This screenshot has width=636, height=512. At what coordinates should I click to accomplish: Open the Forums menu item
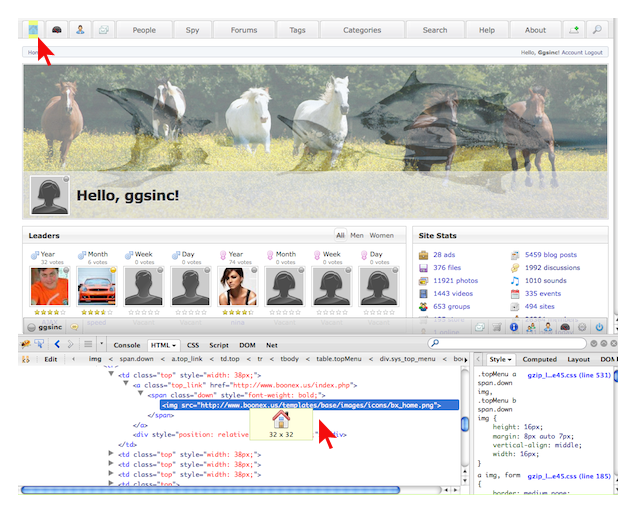[x=243, y=30]
